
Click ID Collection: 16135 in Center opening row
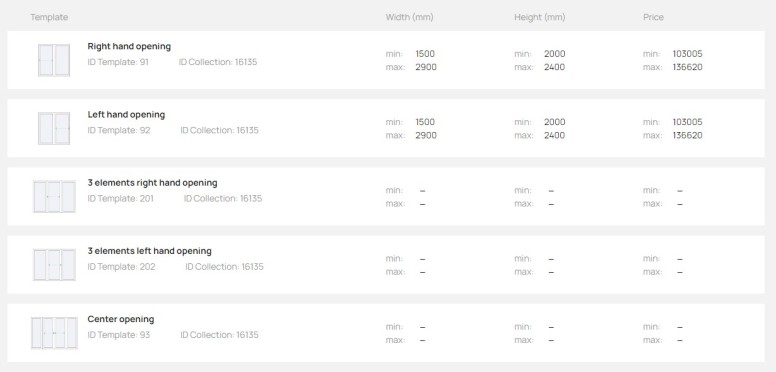coord(219,335)
